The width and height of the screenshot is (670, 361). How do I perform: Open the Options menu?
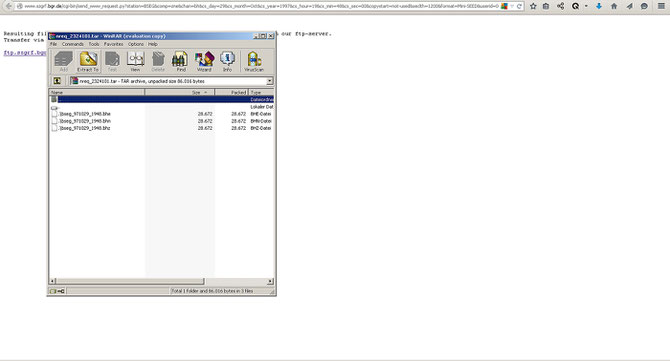(136, 44)
